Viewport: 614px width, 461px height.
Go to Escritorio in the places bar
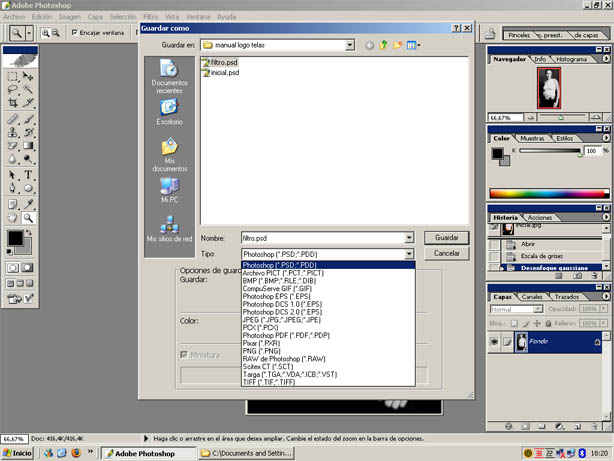pos(169,111)
